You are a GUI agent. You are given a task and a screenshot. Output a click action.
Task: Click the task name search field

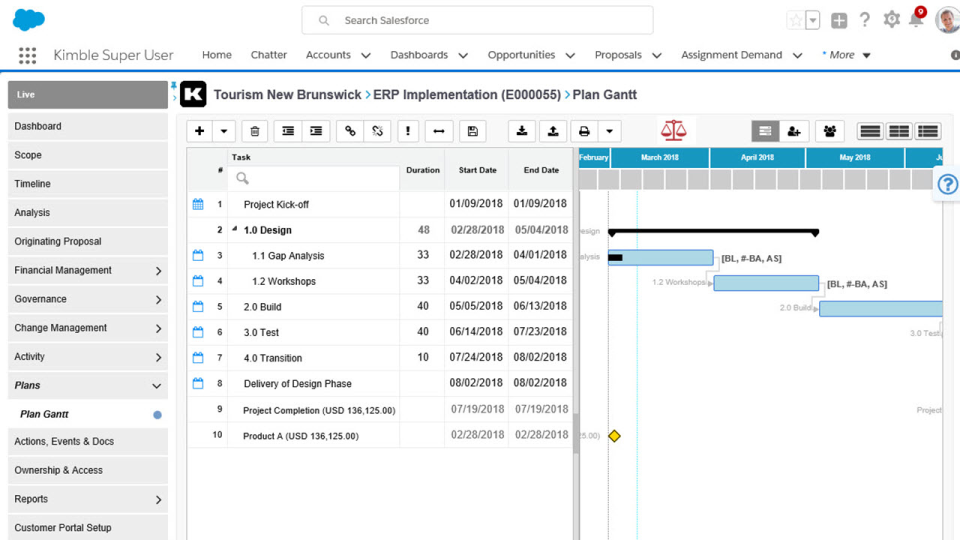tap(314, 178)
